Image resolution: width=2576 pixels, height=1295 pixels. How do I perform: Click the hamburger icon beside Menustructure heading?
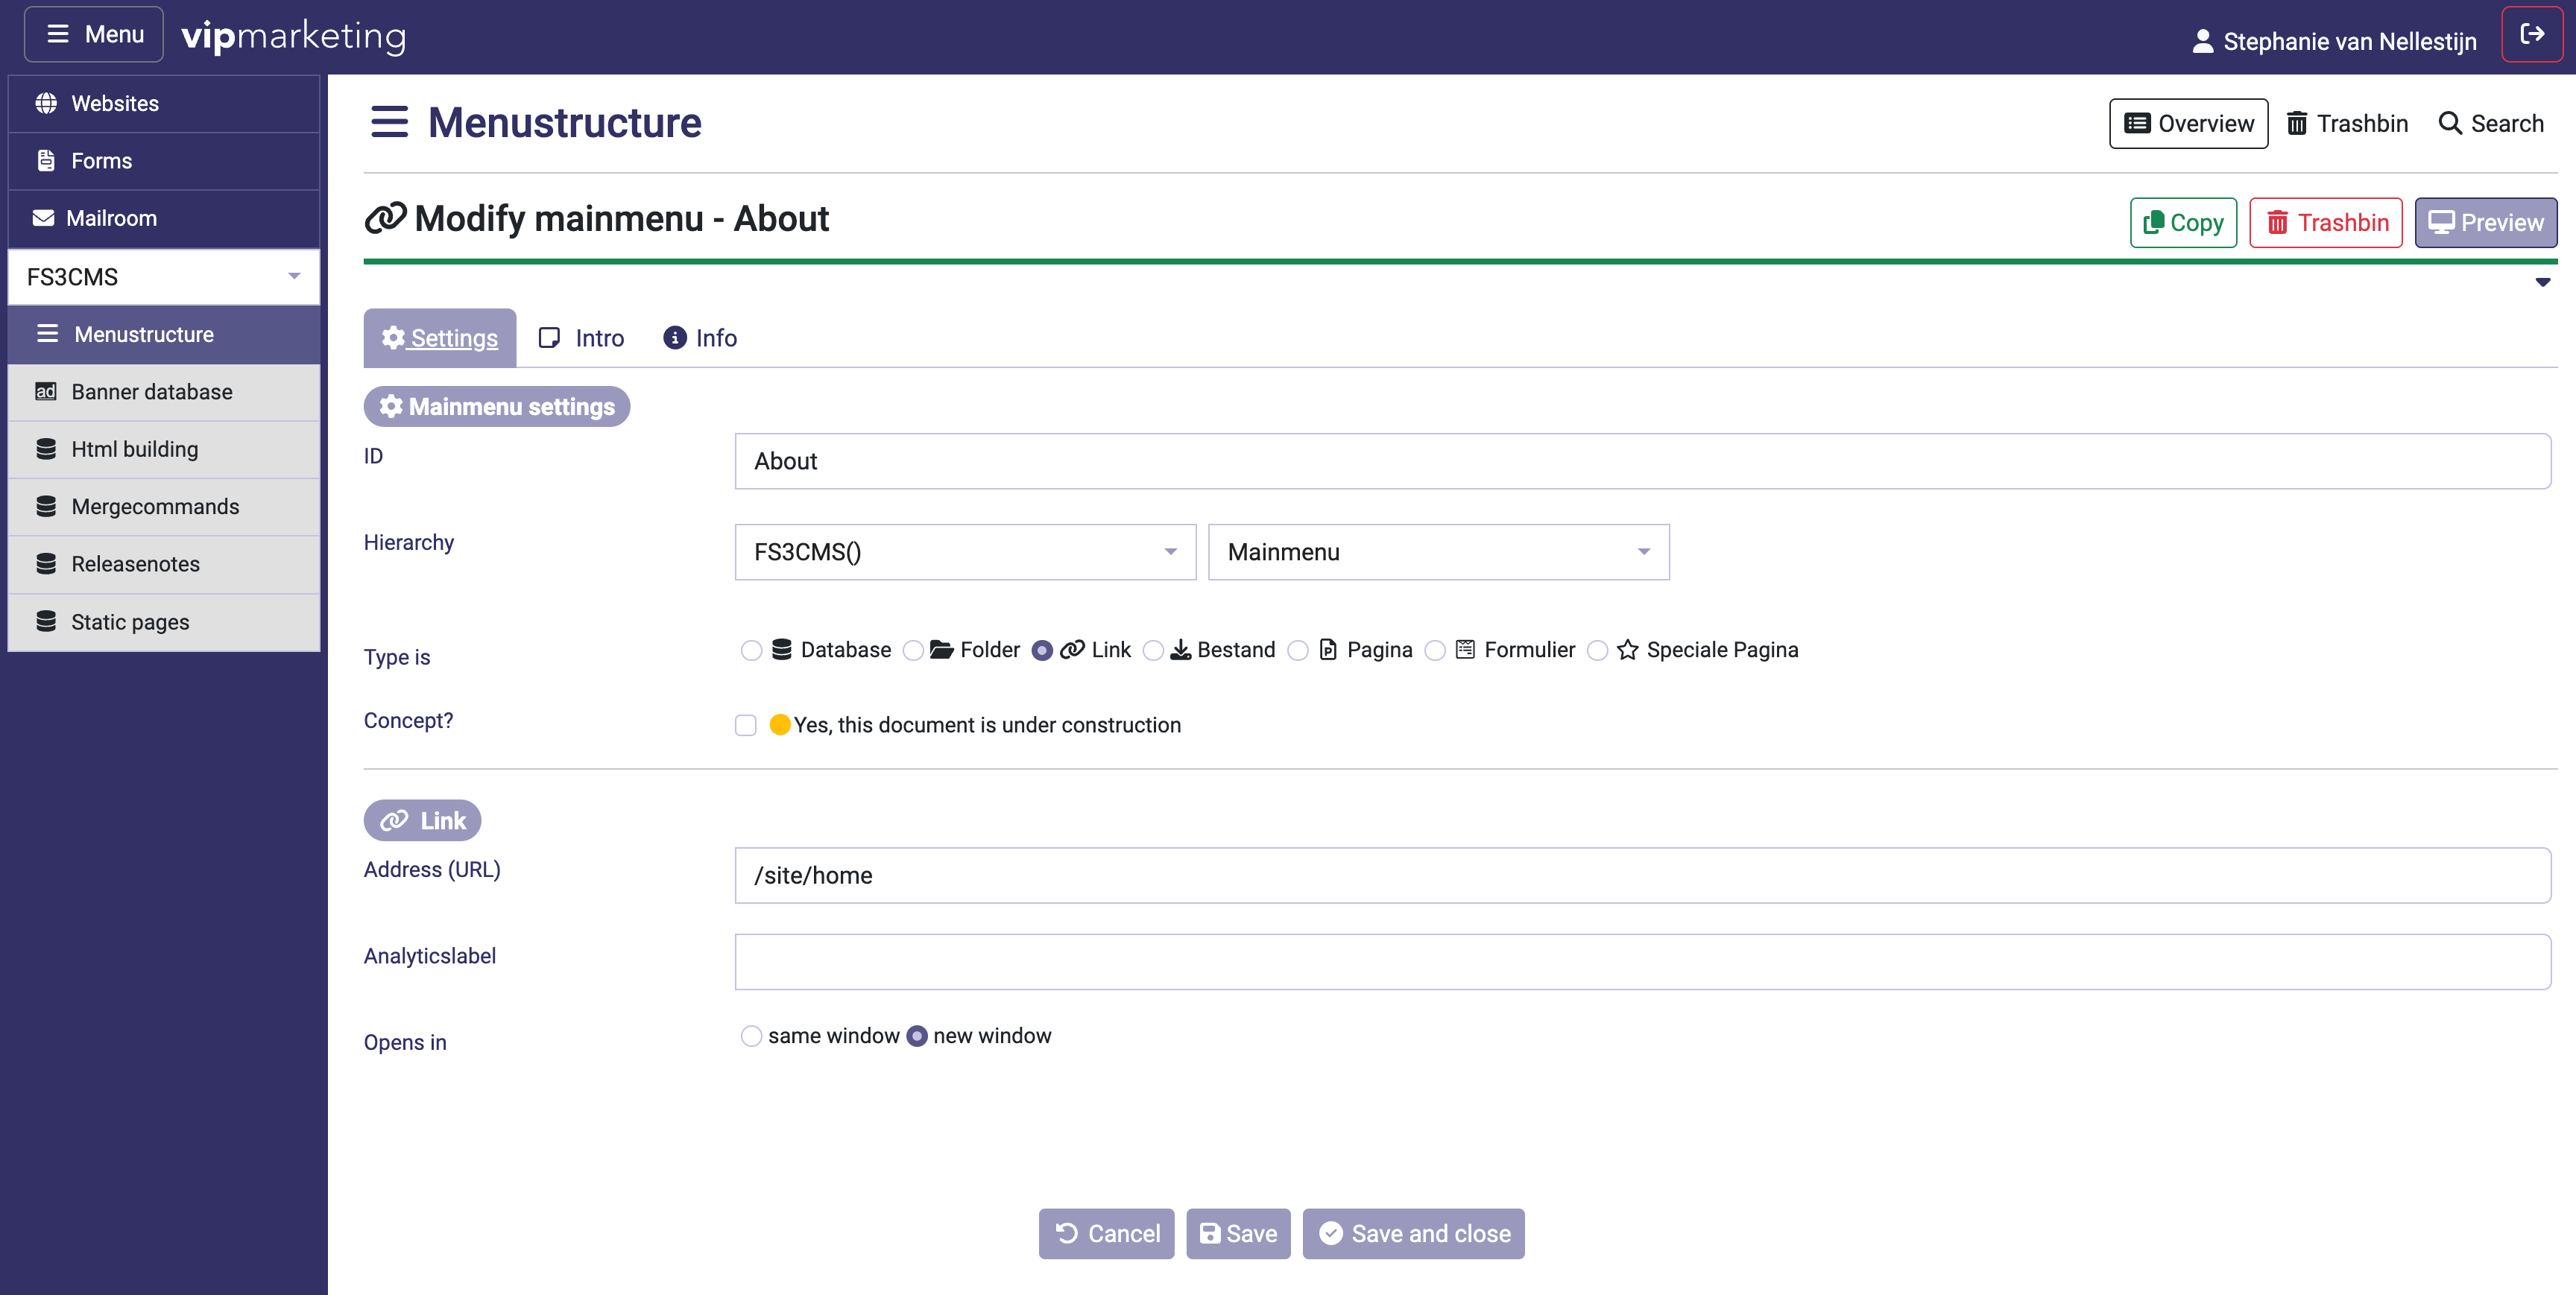(x=389, y=122)
